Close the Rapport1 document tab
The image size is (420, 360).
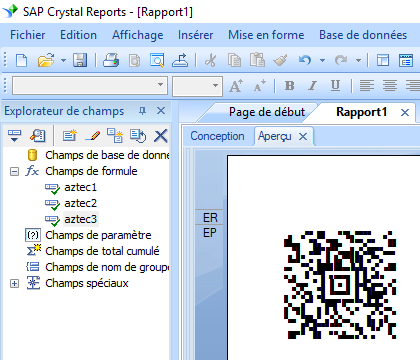point(405,113)
